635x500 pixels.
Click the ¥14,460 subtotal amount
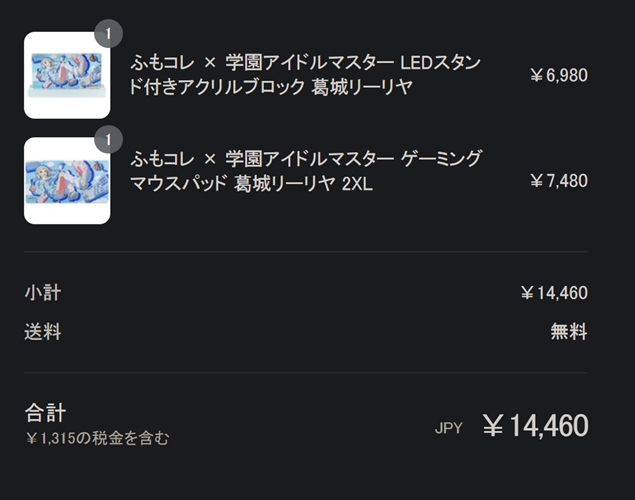tap(554, 293)
